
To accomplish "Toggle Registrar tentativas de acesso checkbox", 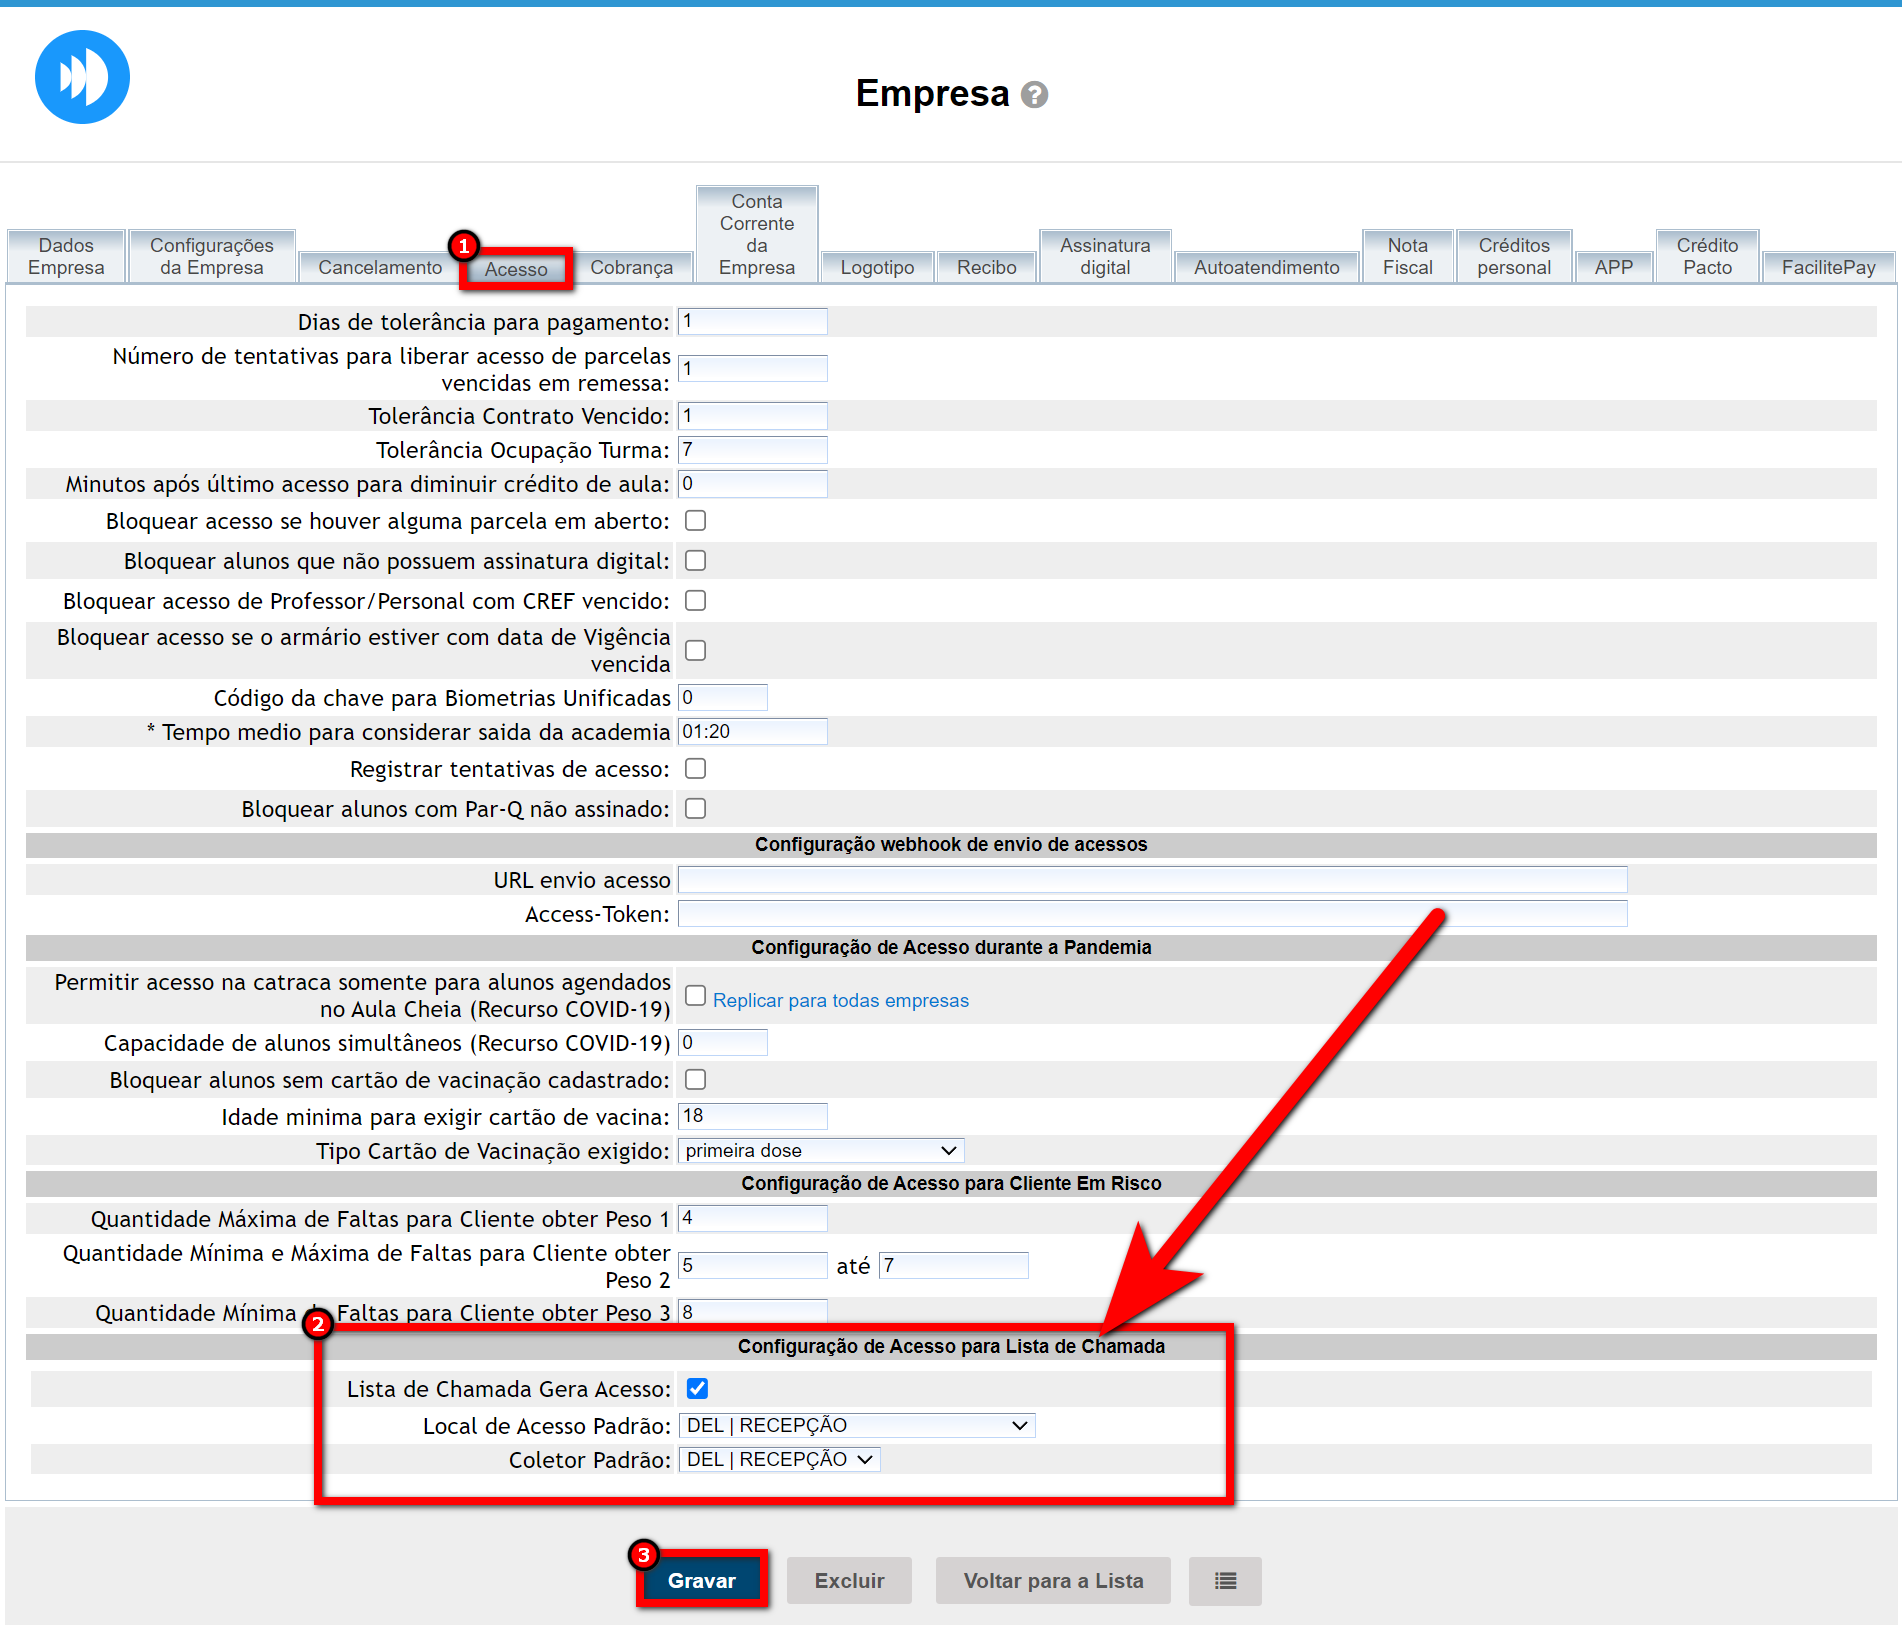I will [x=695, y=769].
